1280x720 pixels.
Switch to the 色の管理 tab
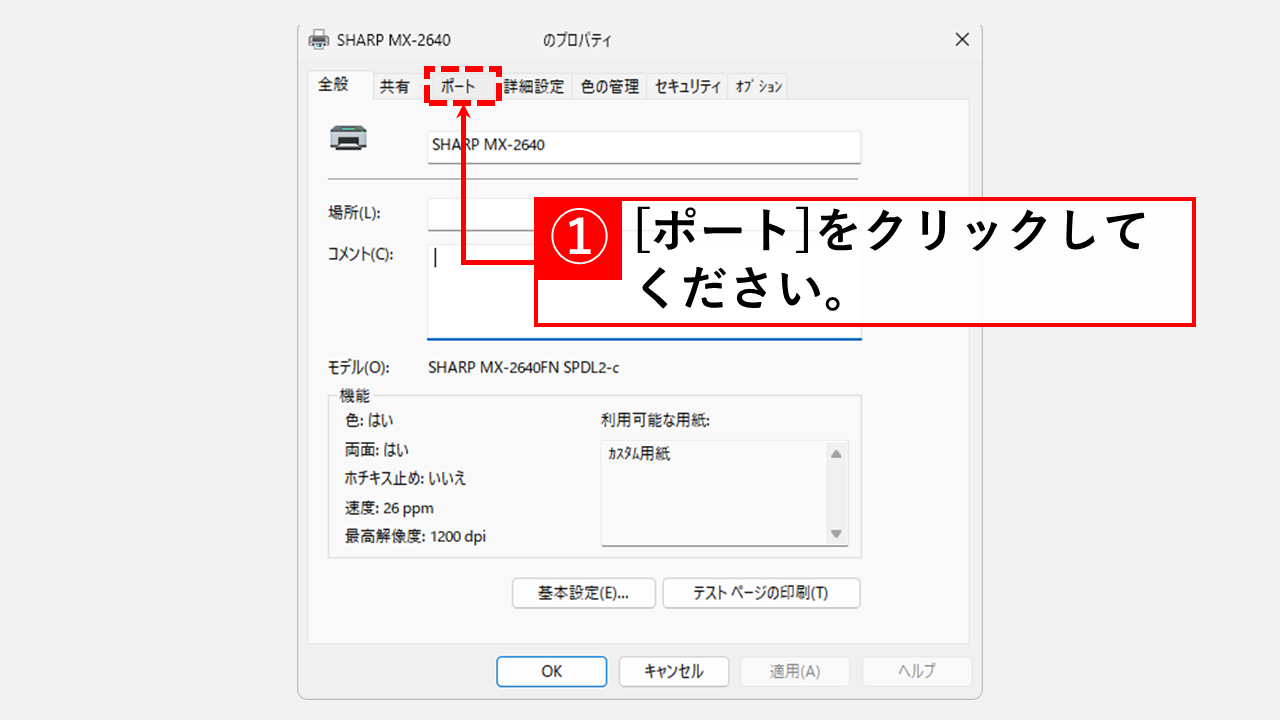click(x=609, y=86)
